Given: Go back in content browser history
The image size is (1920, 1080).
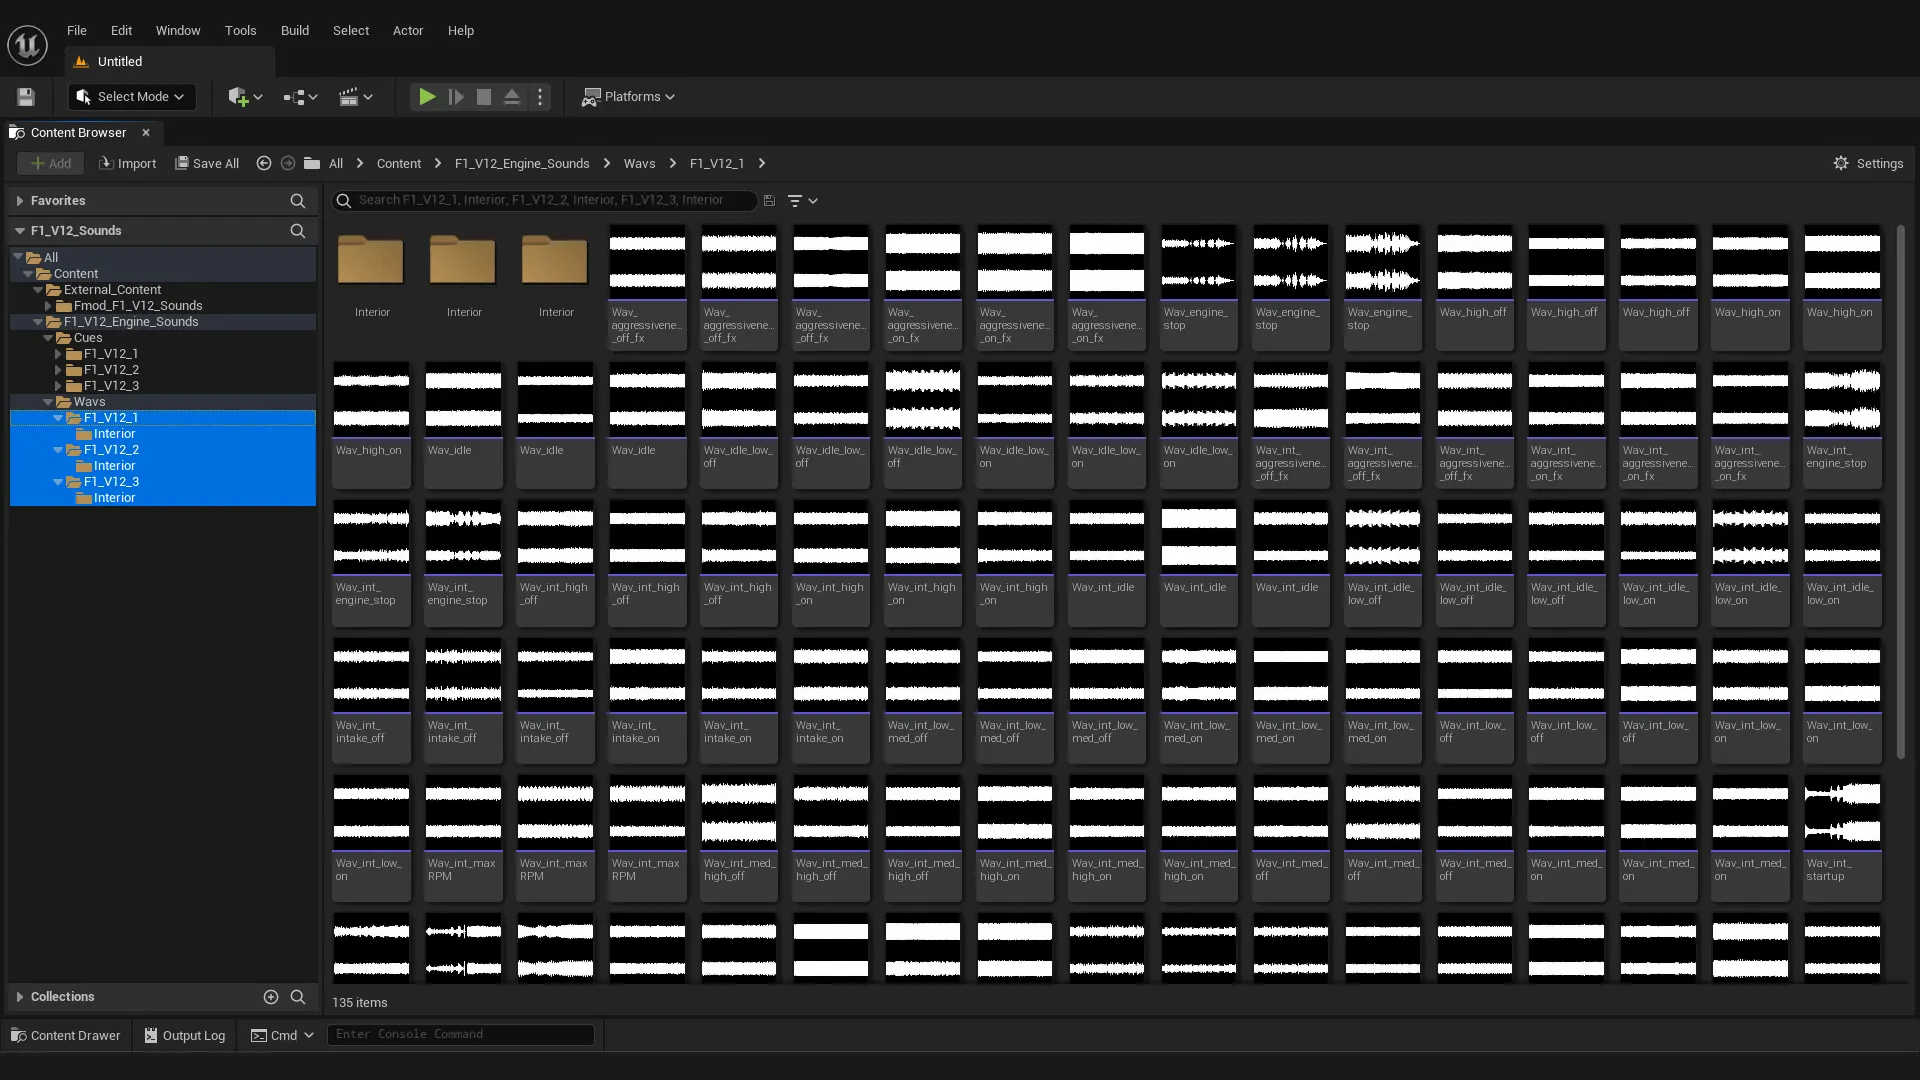Looking at the screenshot, I should [264, 163].
